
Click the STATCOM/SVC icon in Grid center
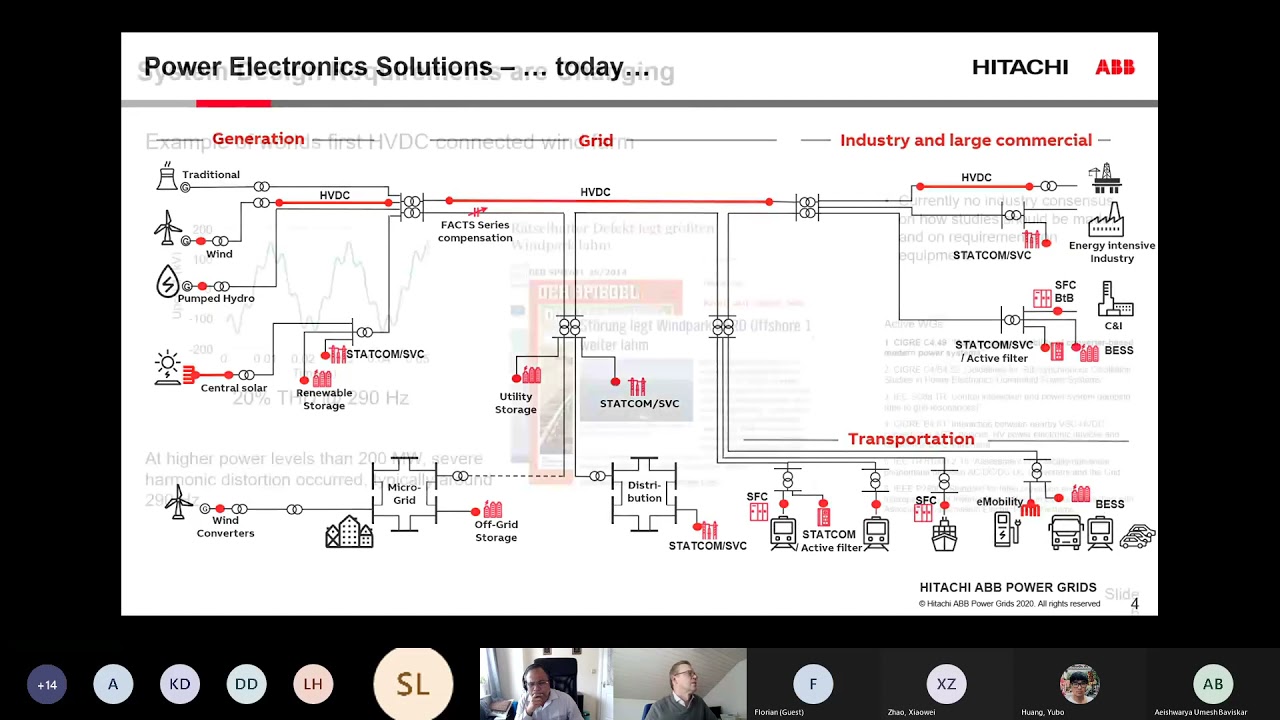point(637,387)
